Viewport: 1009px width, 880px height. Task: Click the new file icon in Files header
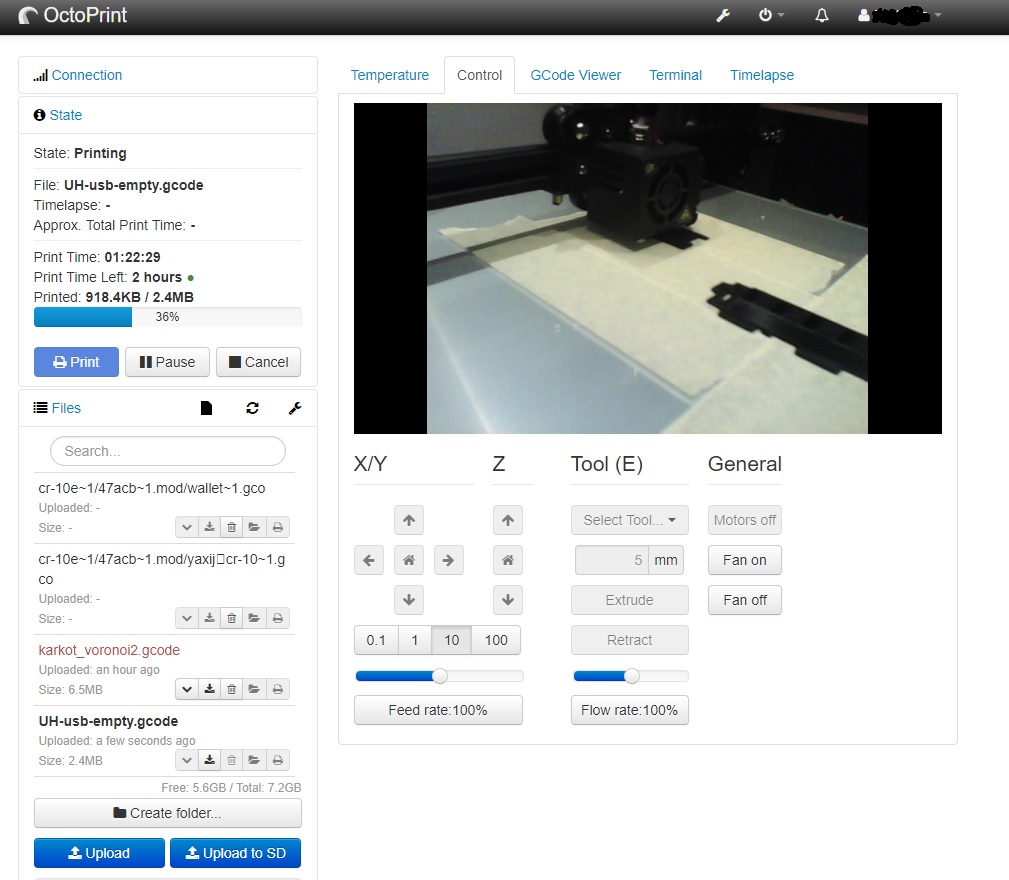pyautogui.click(x=207, y=408)
